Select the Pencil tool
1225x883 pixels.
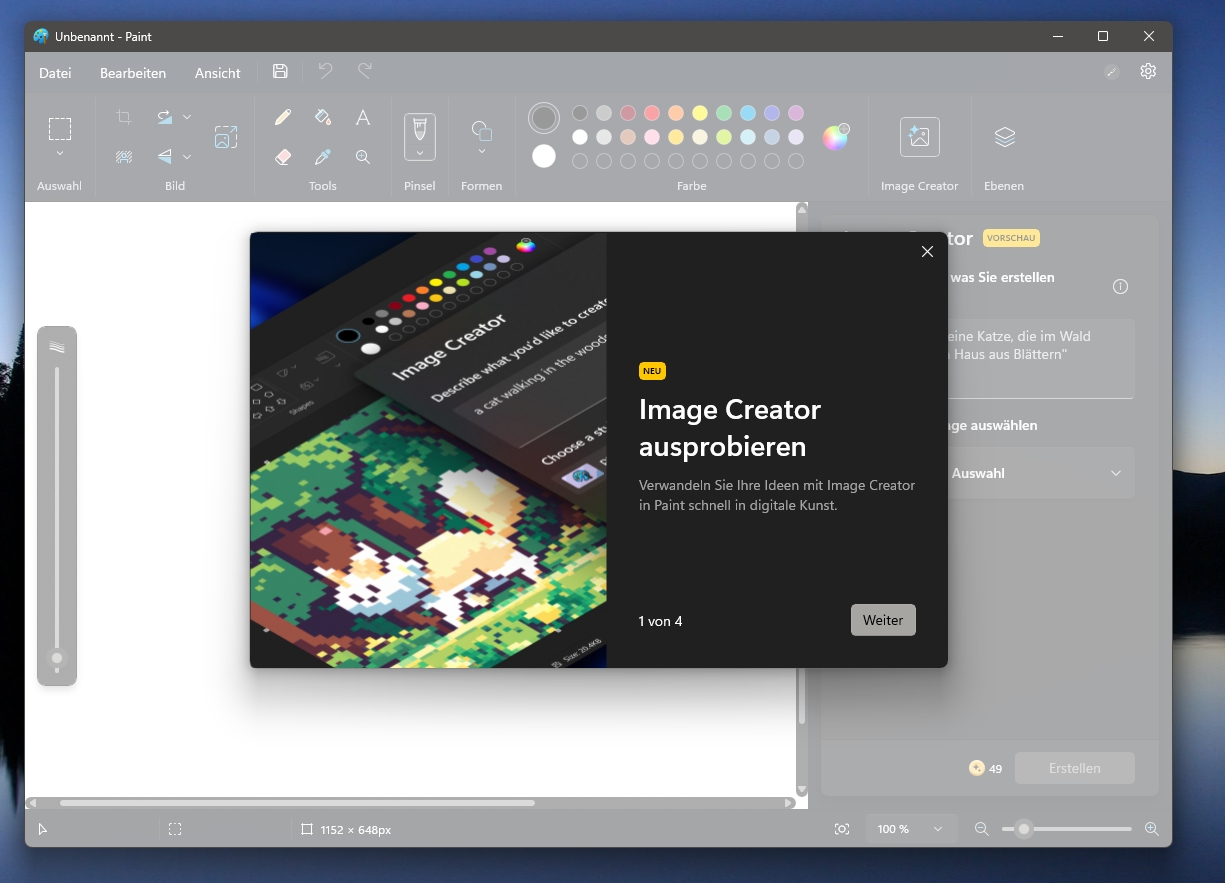283,117
